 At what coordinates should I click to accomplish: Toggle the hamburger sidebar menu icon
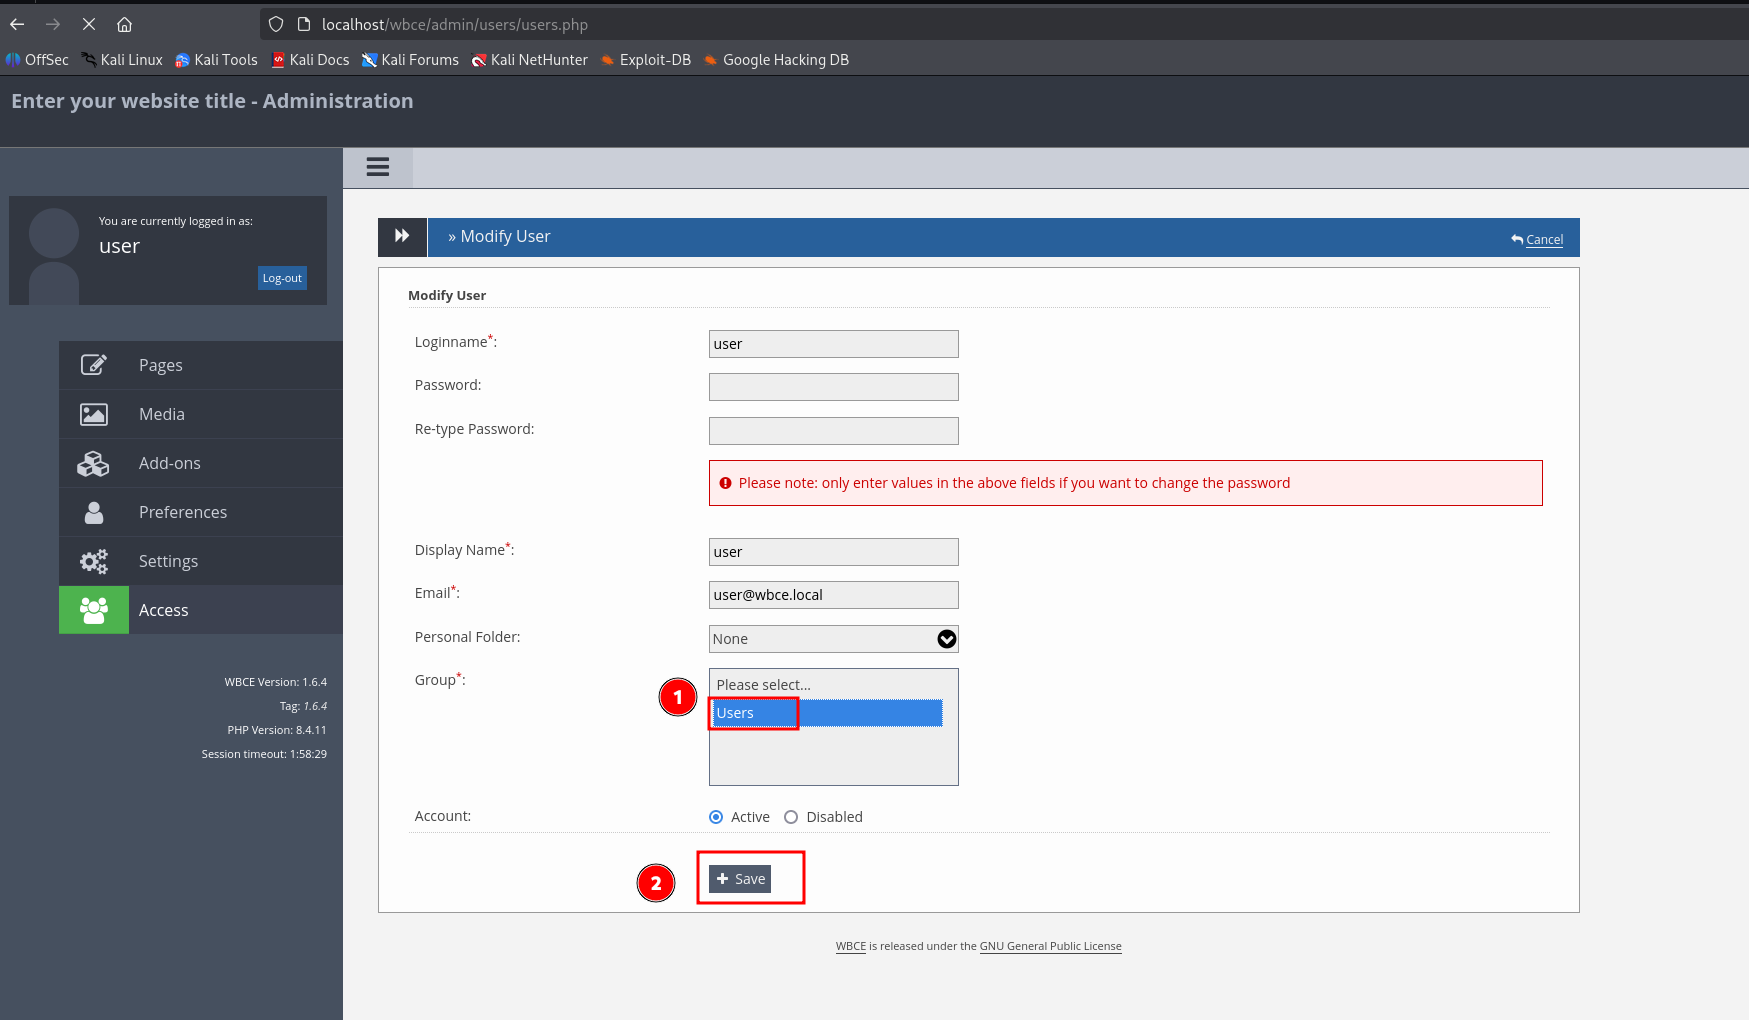(377, 167)
